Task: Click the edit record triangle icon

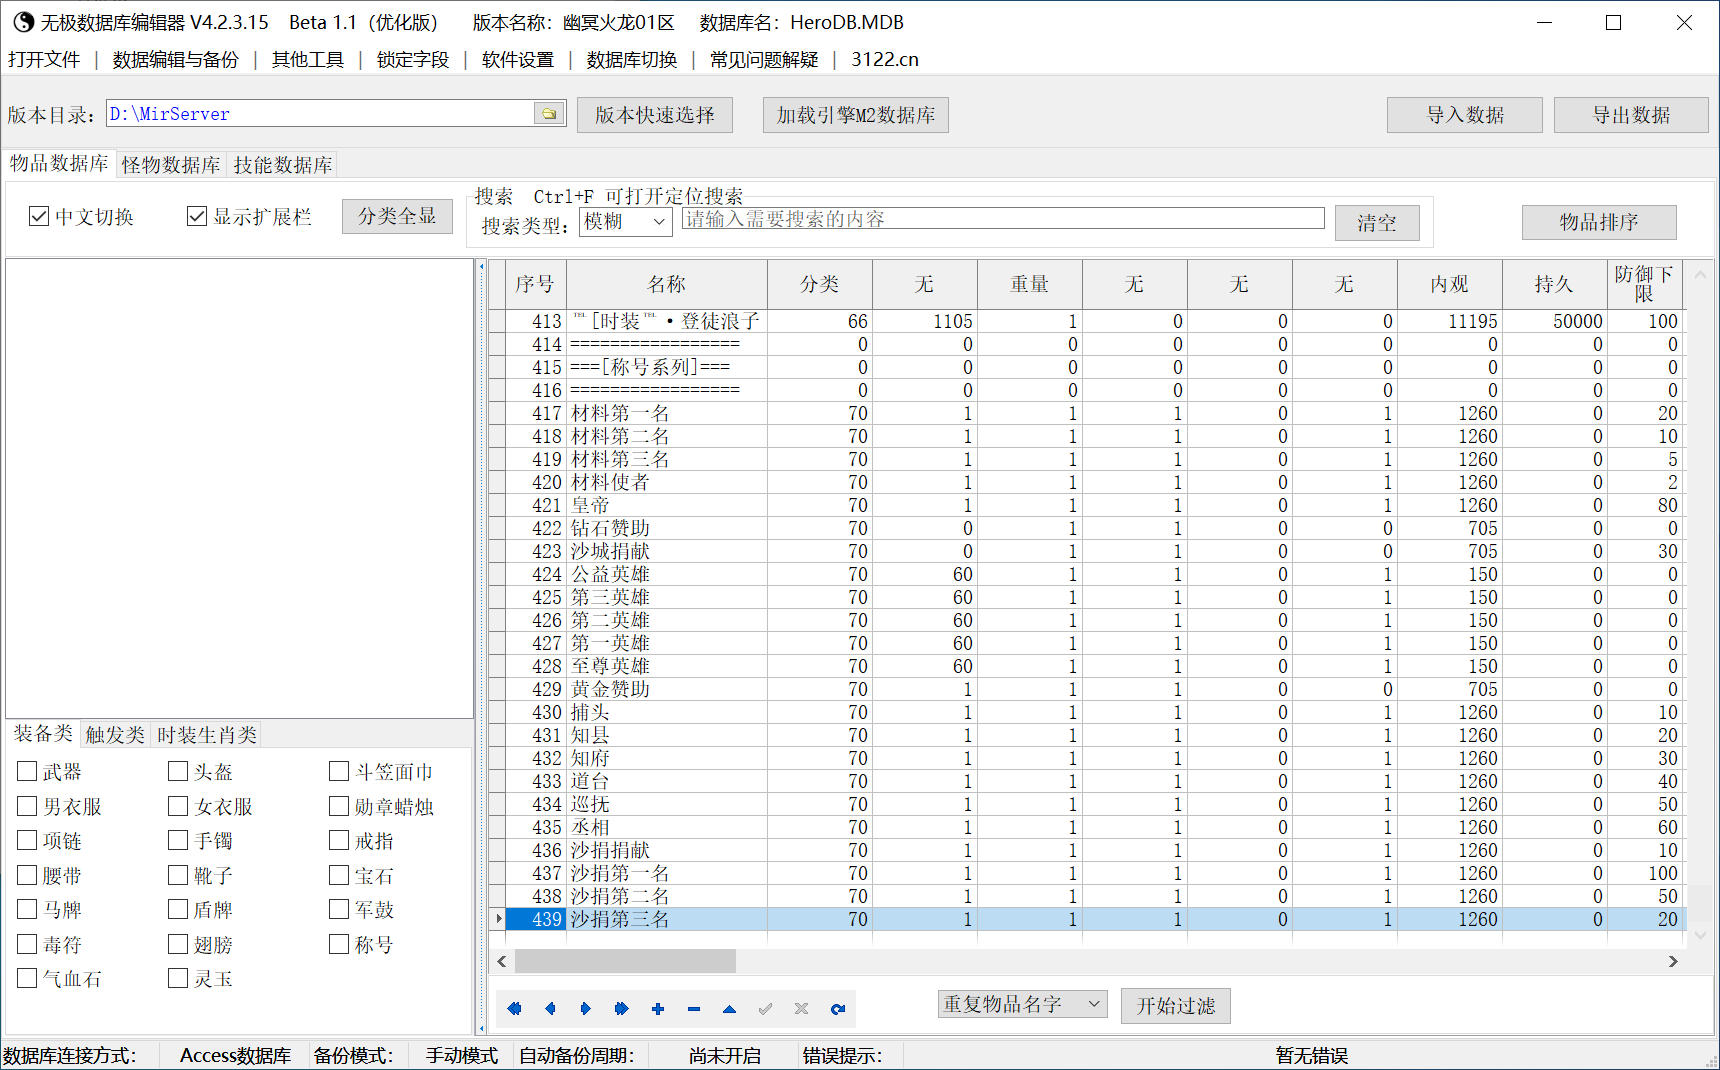Action: pyautogui.click(x=730, y=1009)
